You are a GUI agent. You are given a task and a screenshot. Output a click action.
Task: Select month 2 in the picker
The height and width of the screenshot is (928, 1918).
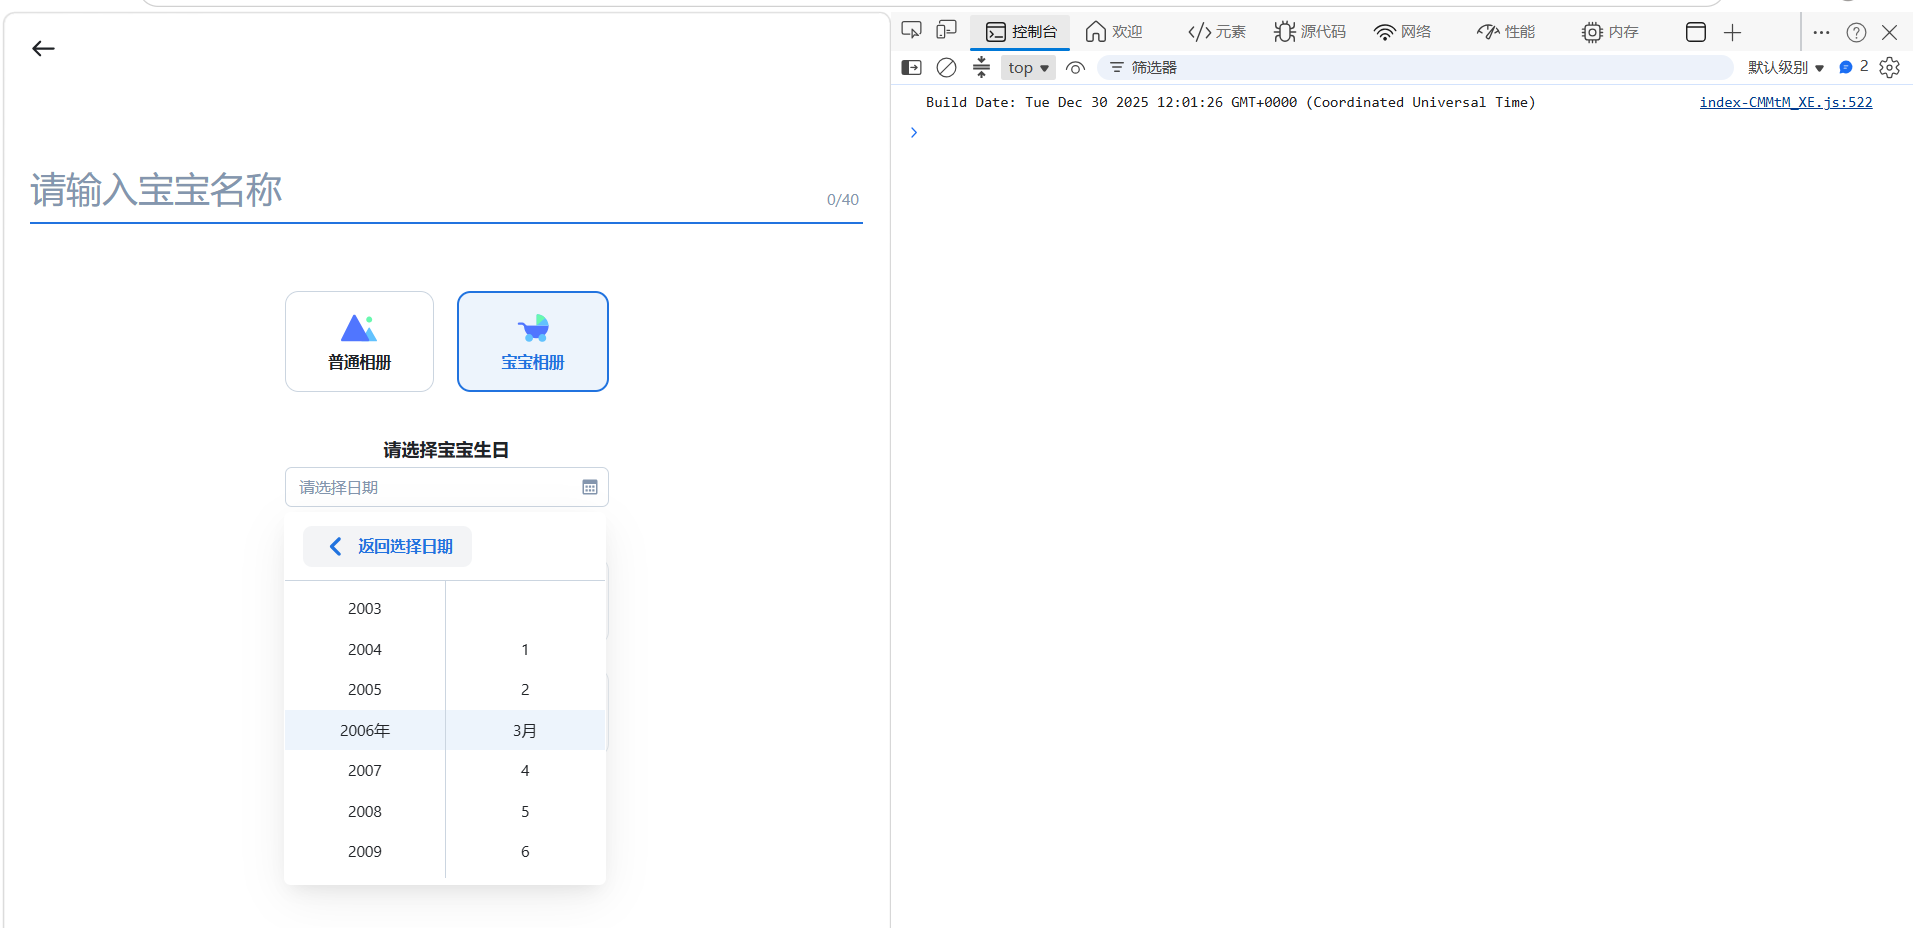click(525, 690)
